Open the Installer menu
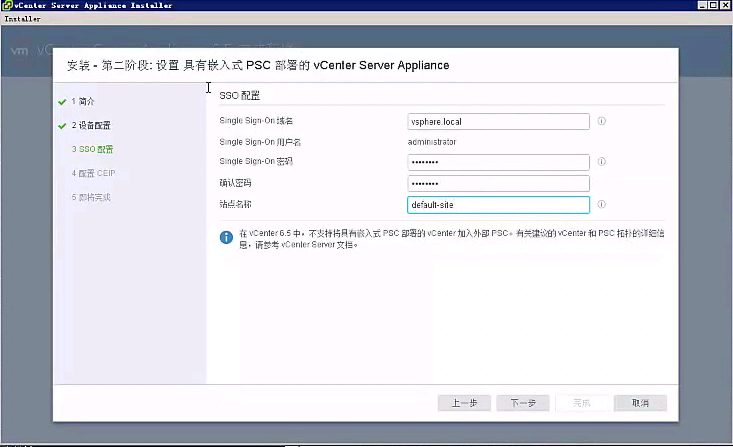 pos(22,19)
